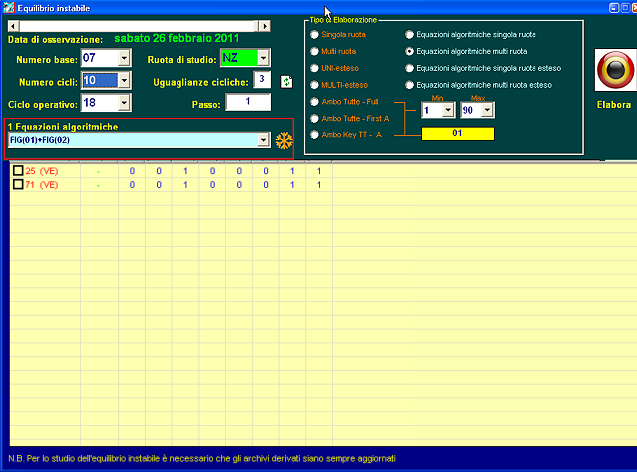Viewport: 637px width, 472px height.
Task: Click the yellow 01 field
Action: coord(455,133)
